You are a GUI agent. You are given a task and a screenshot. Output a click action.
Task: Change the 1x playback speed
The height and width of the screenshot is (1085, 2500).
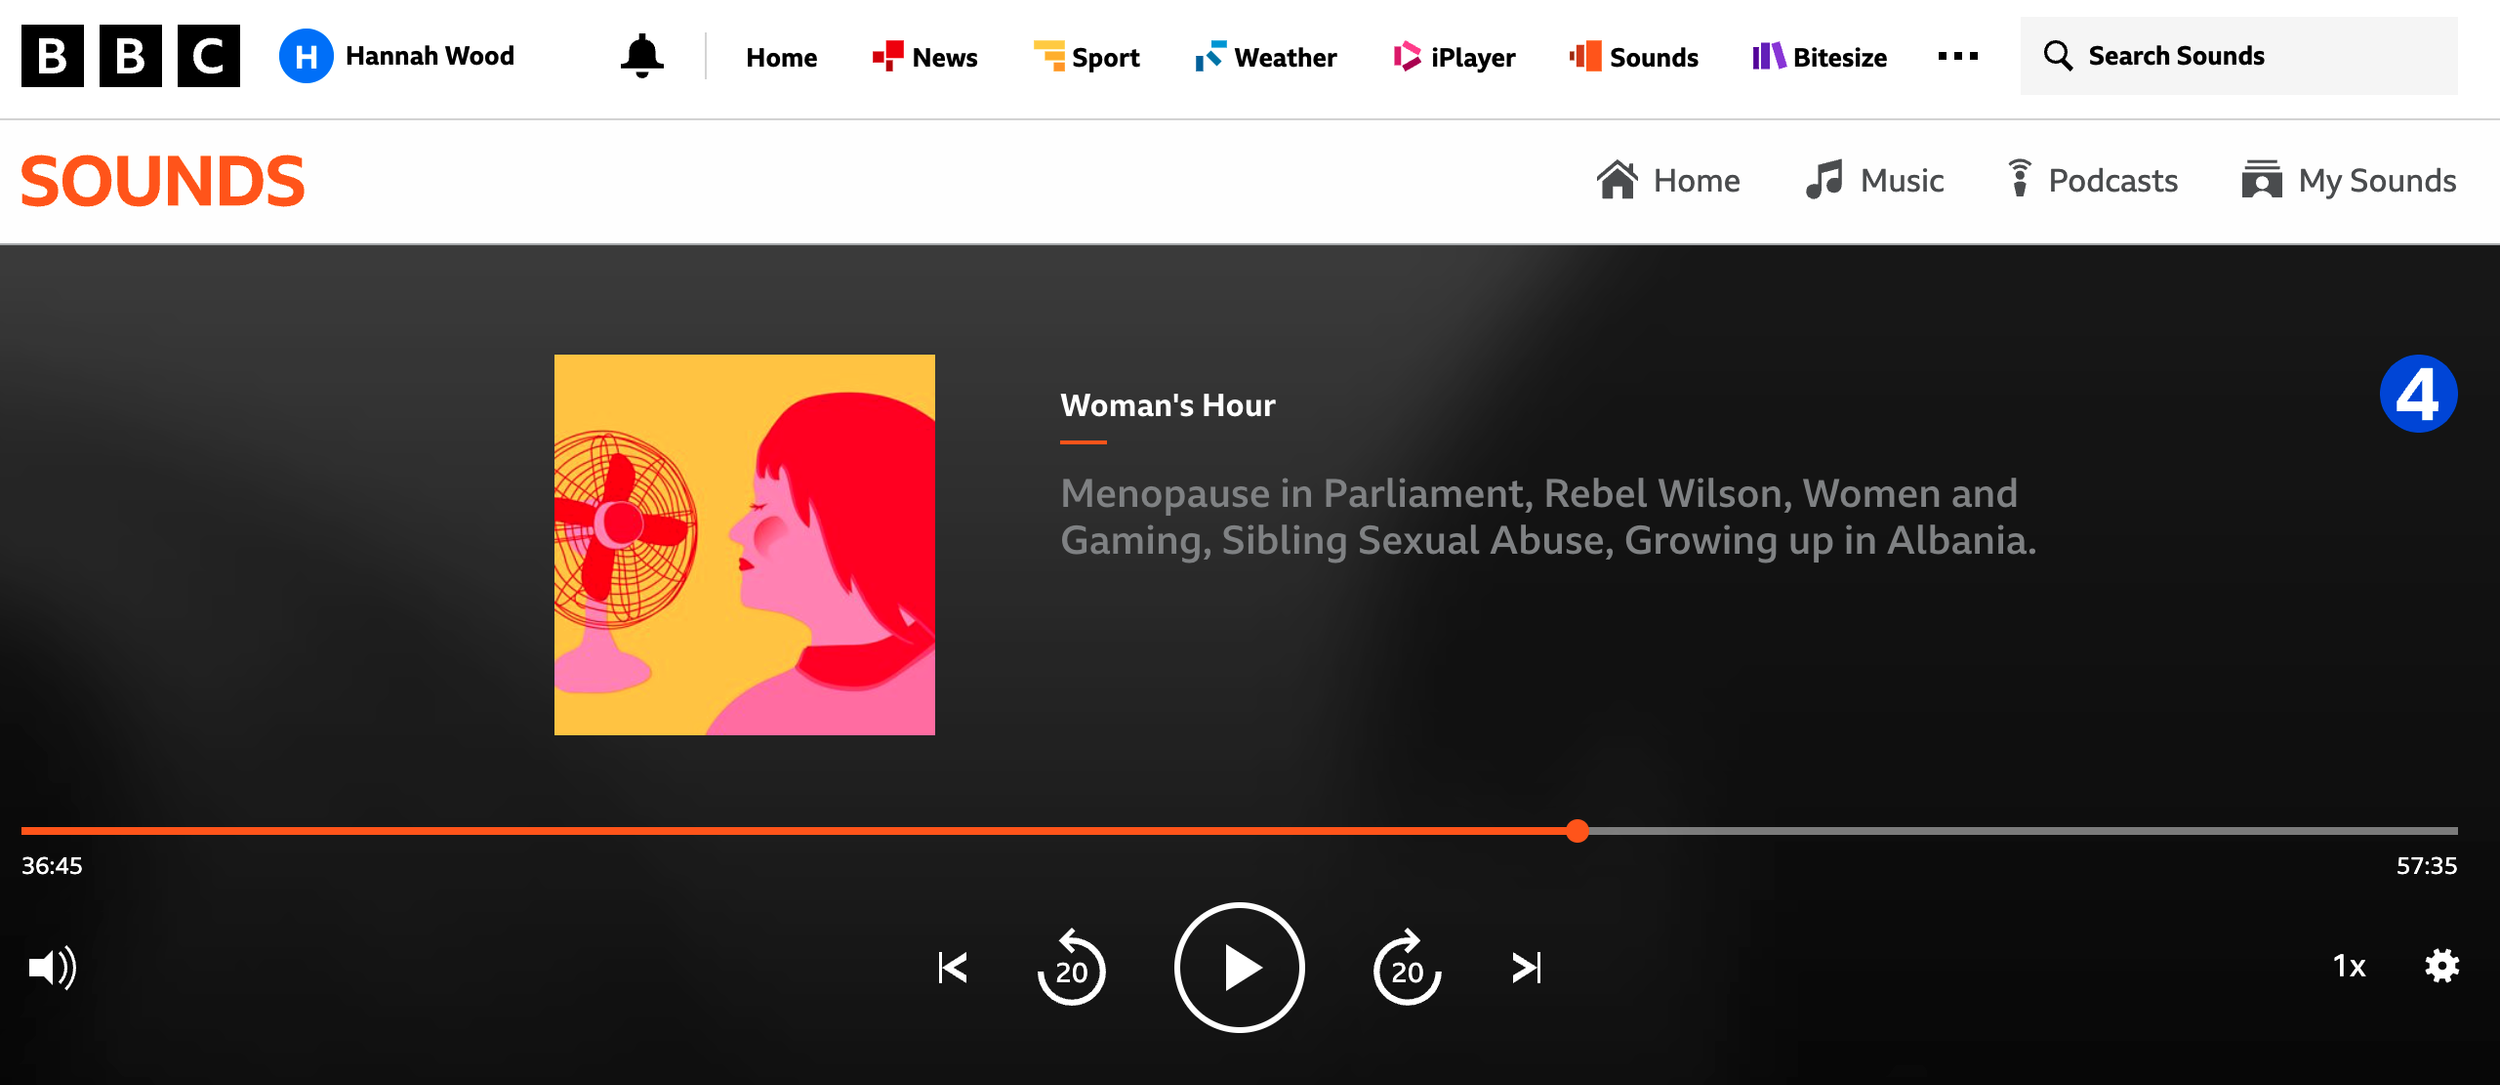pos(2349,966)
